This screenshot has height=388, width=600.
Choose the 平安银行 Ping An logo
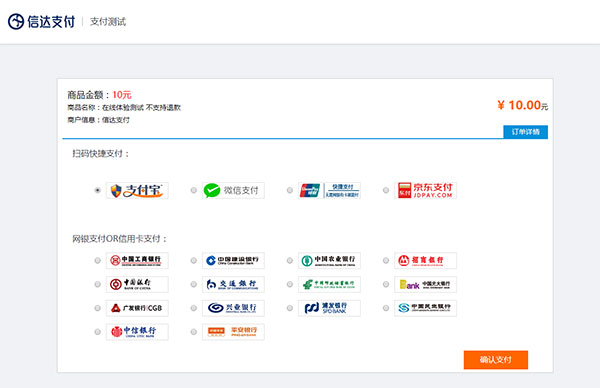(x=233, y=332)
